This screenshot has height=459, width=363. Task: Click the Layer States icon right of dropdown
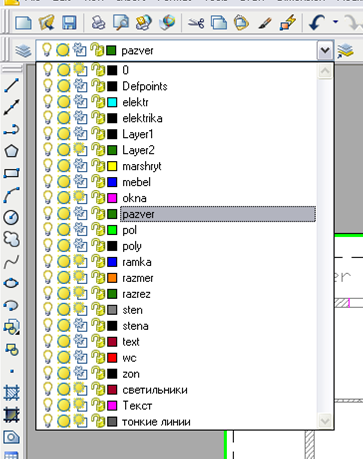[x=345, y=51]
